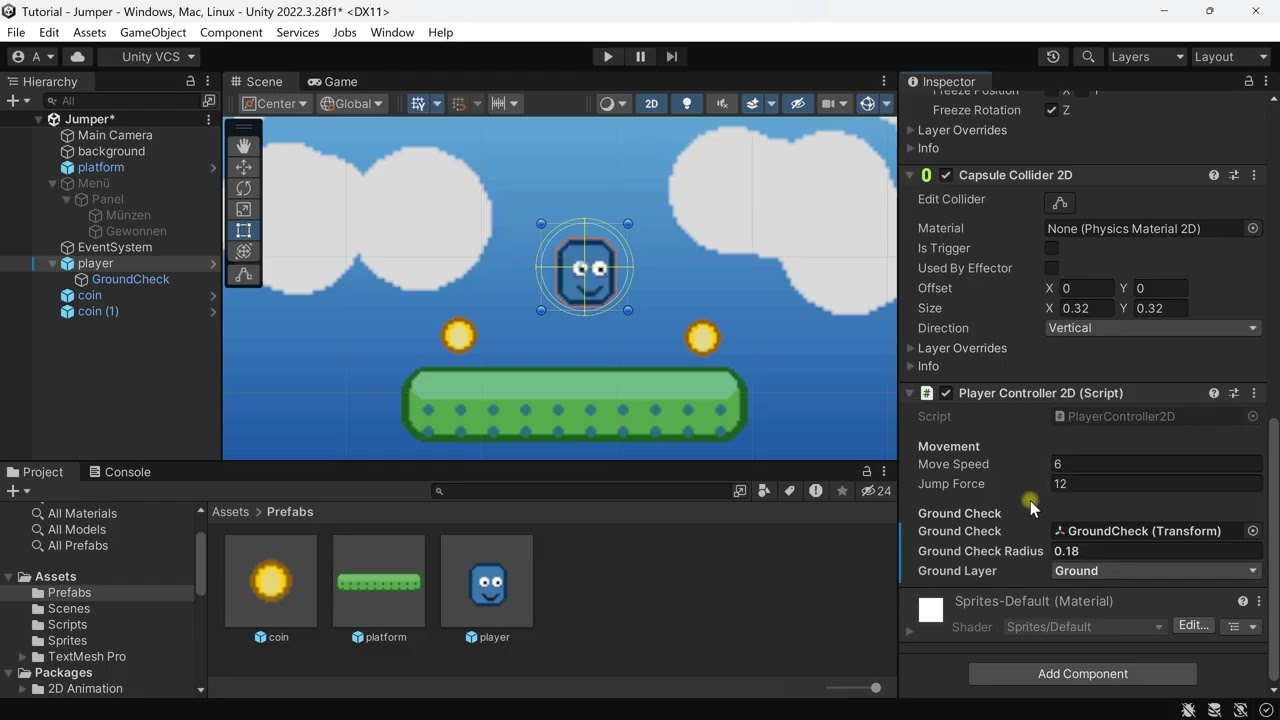Open the Ground Layer dropdown
This screenshot has width=1280, height=720.
(1155, 571)
